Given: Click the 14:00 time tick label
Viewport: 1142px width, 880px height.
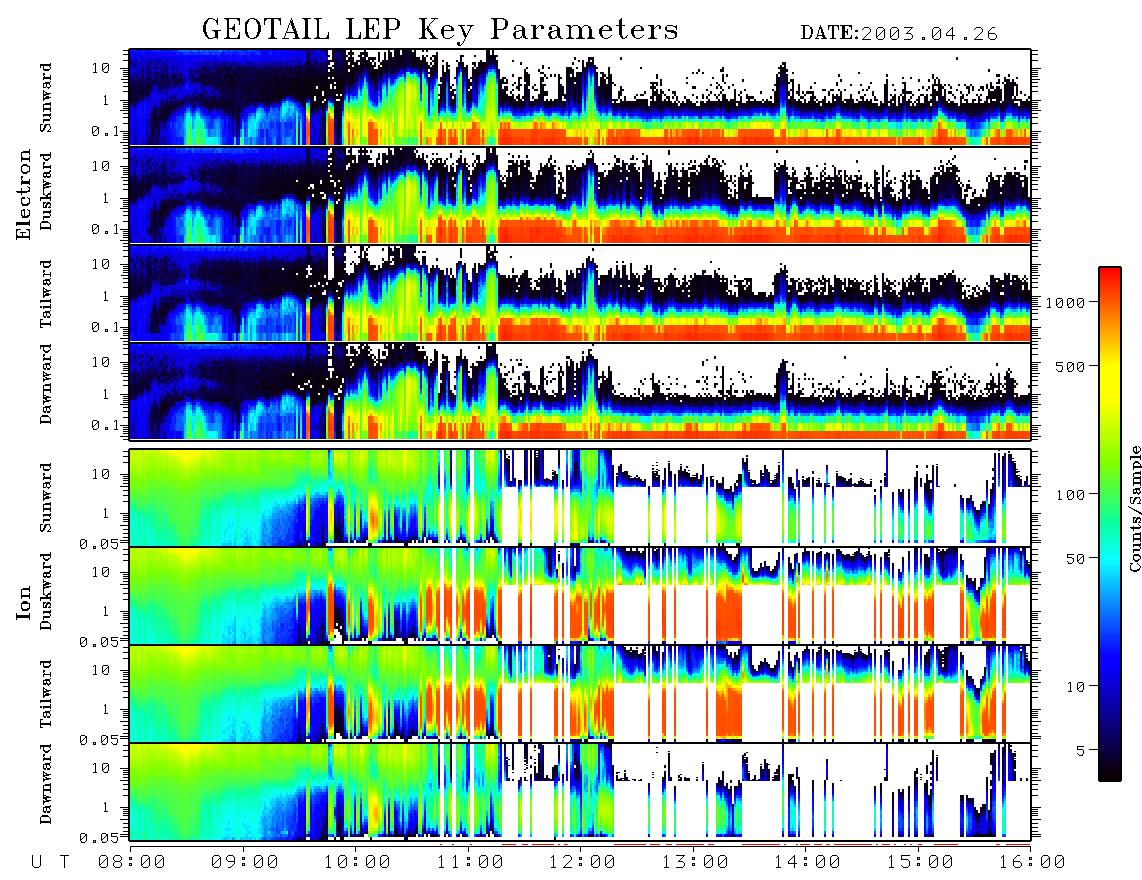Looking at the screenshot, I should 807,863.
